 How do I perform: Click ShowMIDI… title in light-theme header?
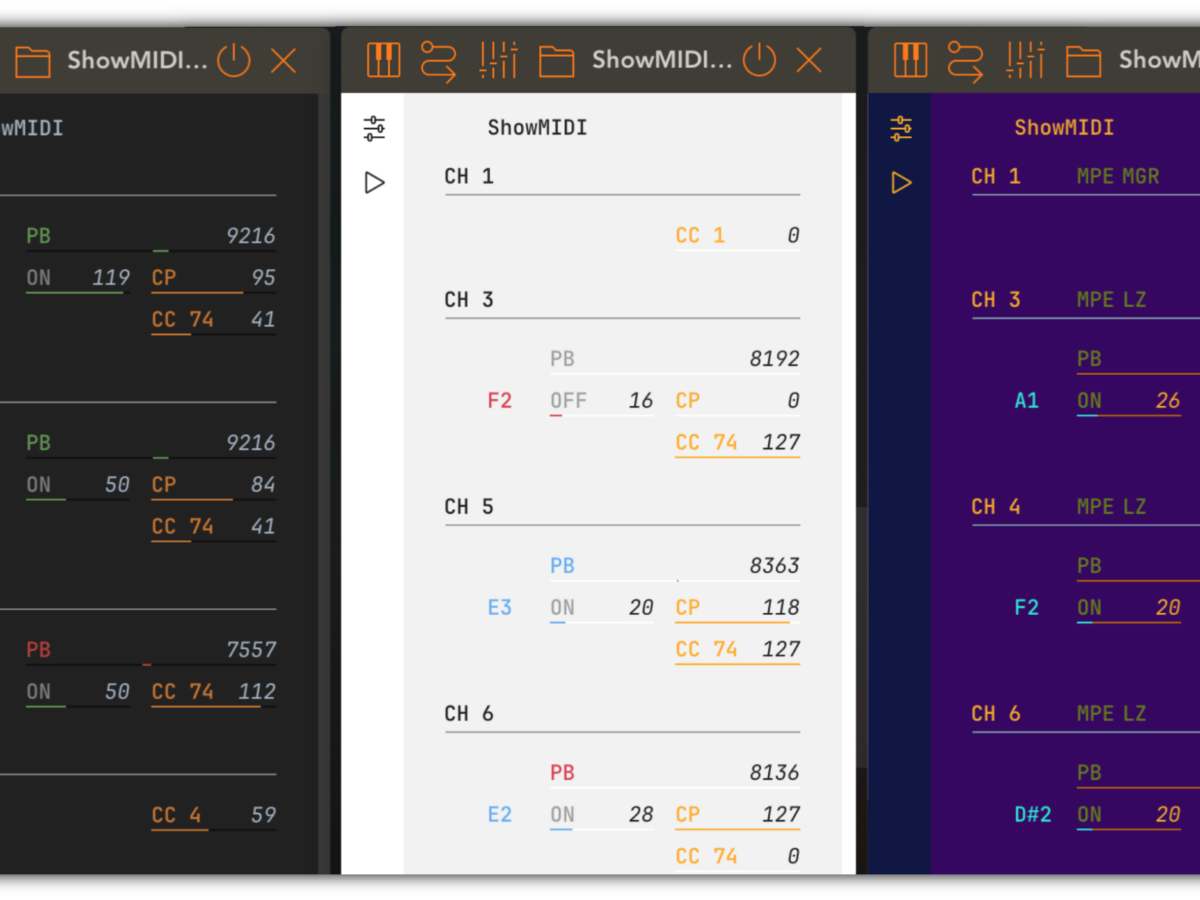662,60
